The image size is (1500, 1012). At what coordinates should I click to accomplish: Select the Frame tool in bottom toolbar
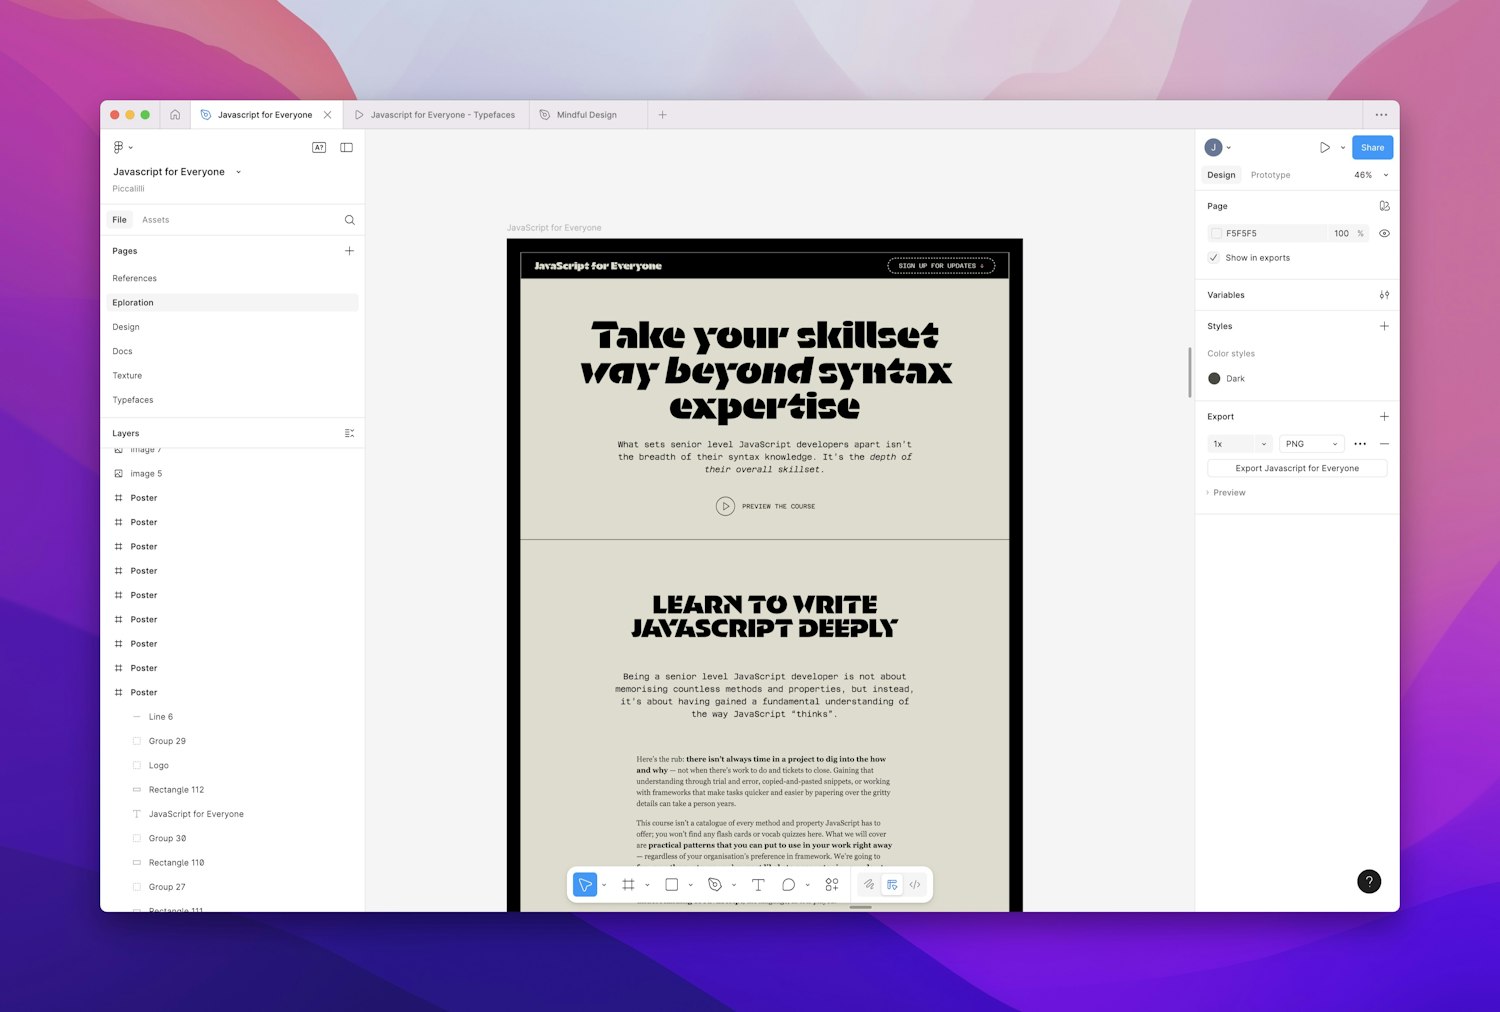[x=628, y=885]
